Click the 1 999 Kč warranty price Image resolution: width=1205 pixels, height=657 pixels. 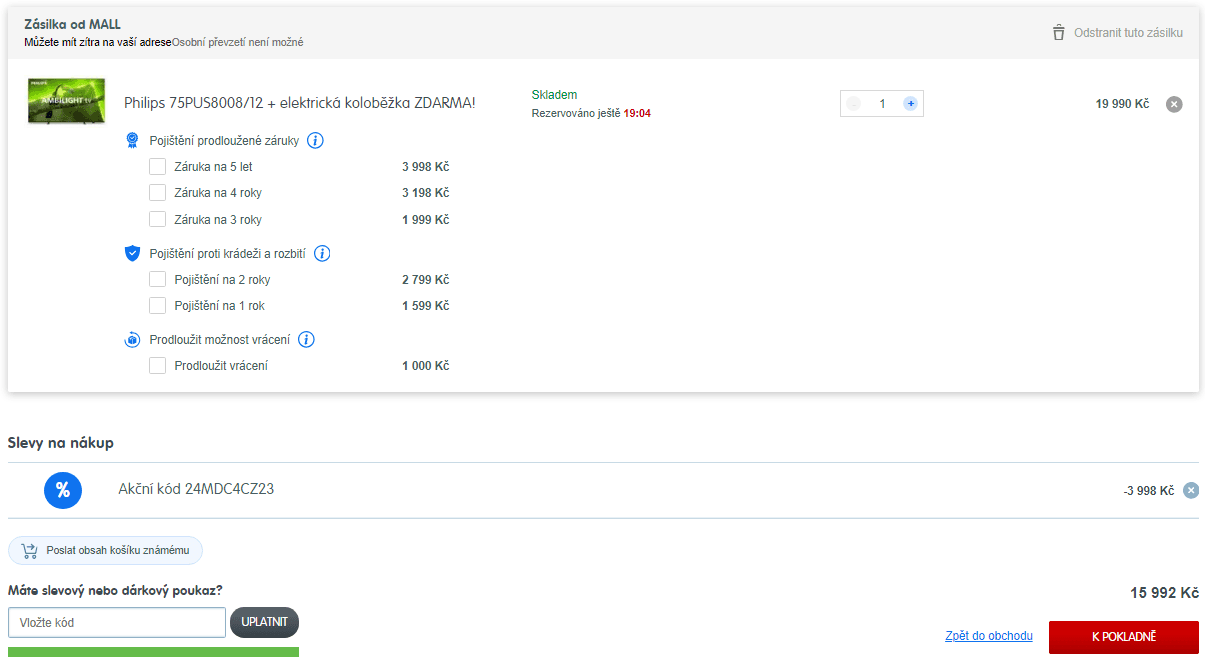click(x=426, y=219)
